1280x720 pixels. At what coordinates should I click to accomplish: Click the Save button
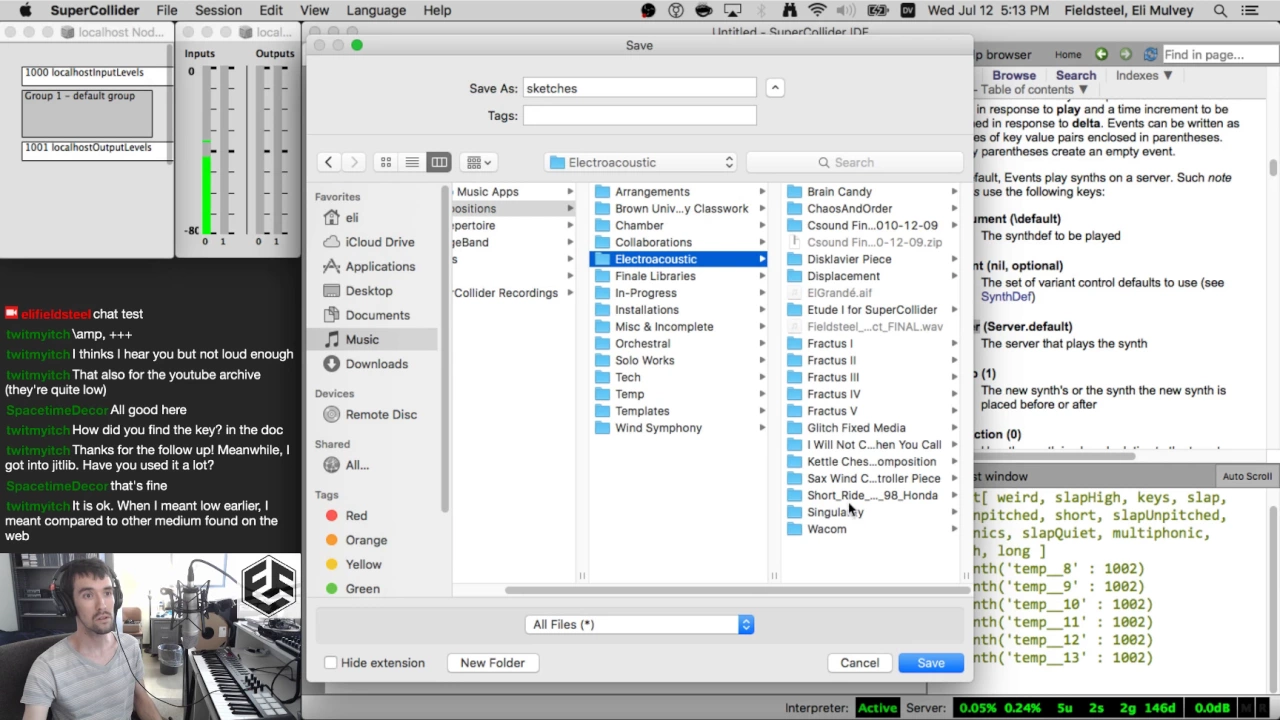click(x=931, y=663)
